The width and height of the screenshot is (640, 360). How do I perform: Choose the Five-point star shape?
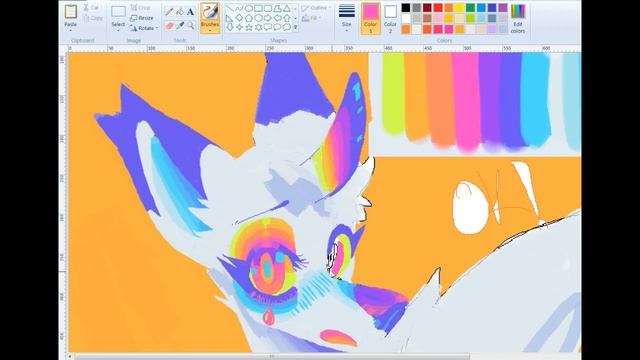(249, 27)
